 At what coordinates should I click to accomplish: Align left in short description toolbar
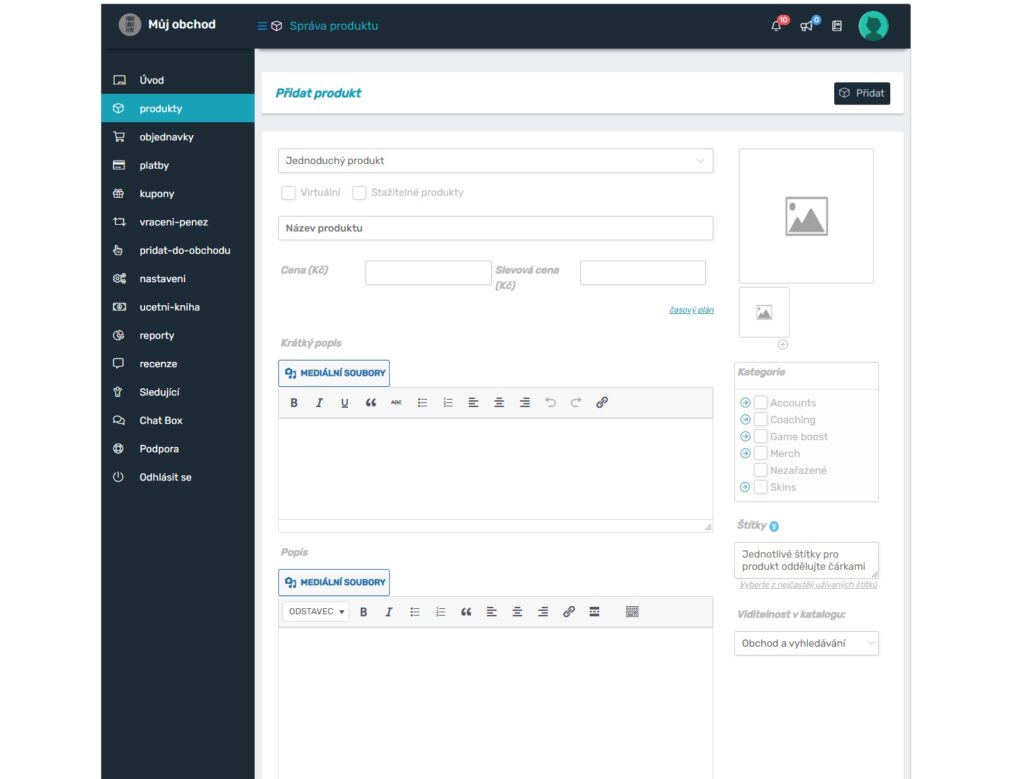[473, 403]
